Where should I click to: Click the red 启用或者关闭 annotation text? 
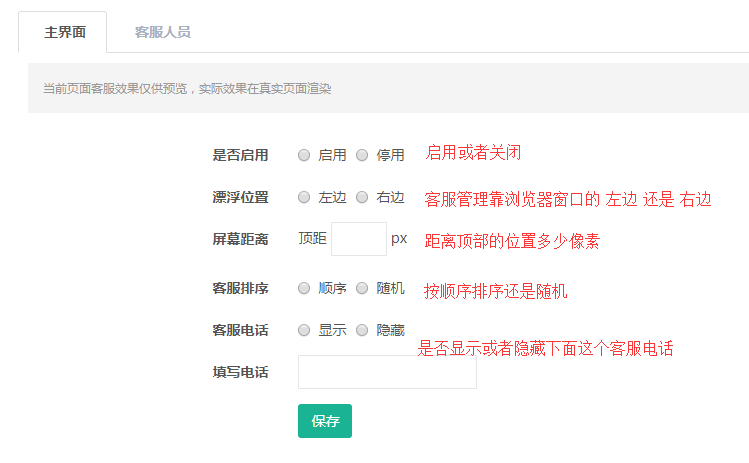pyautogui.click(x=473, y=152)
